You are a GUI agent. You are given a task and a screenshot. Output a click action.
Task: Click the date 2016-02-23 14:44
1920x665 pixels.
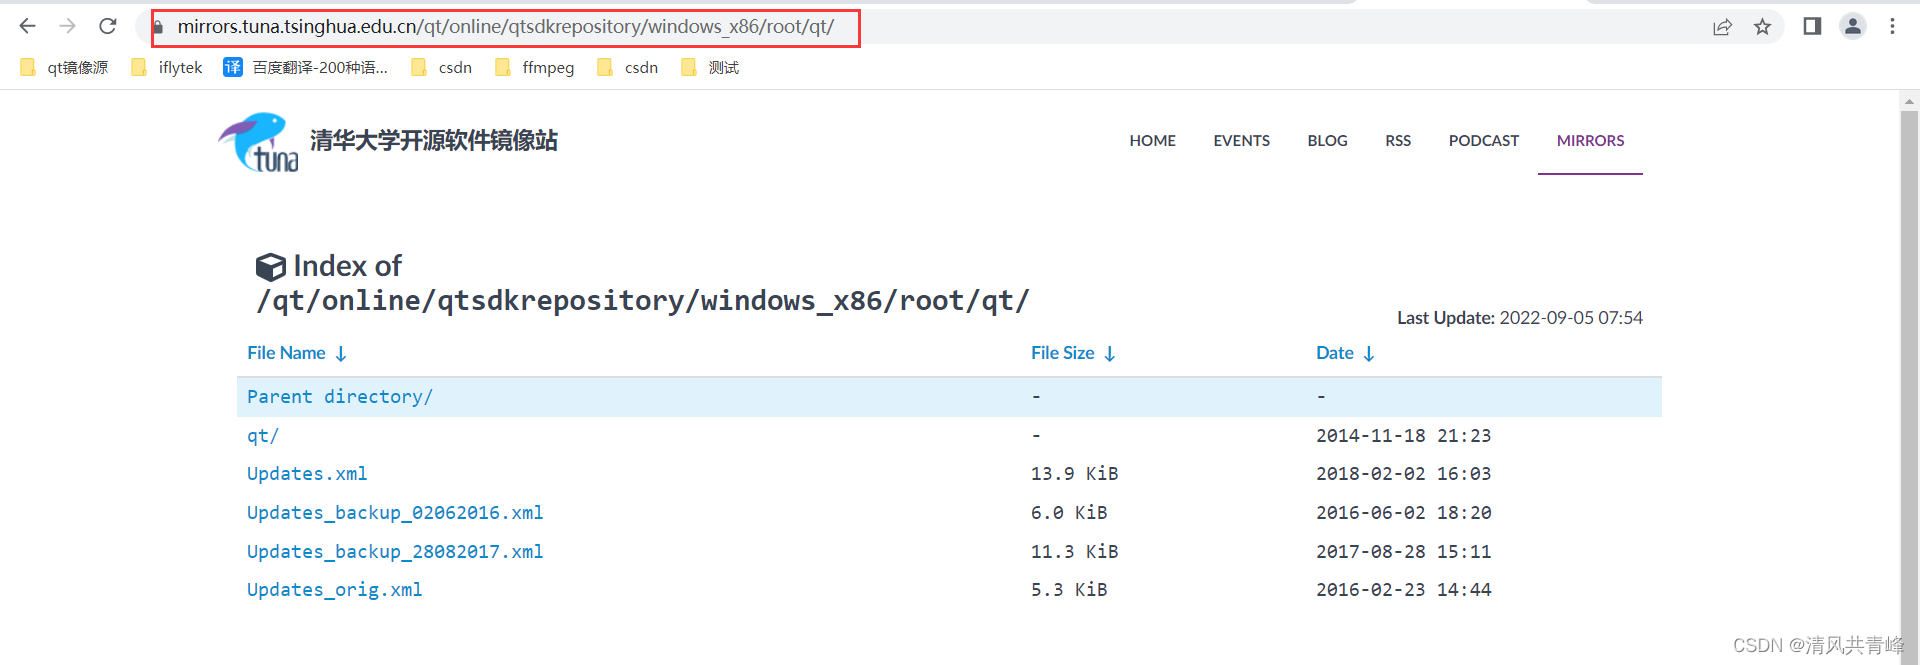click(x=1404, y=590)
